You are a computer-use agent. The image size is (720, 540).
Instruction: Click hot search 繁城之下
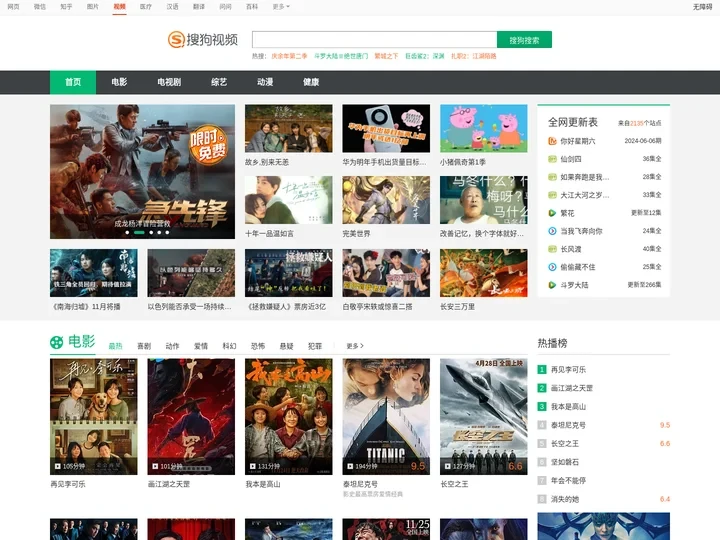(x=386, y=56)
